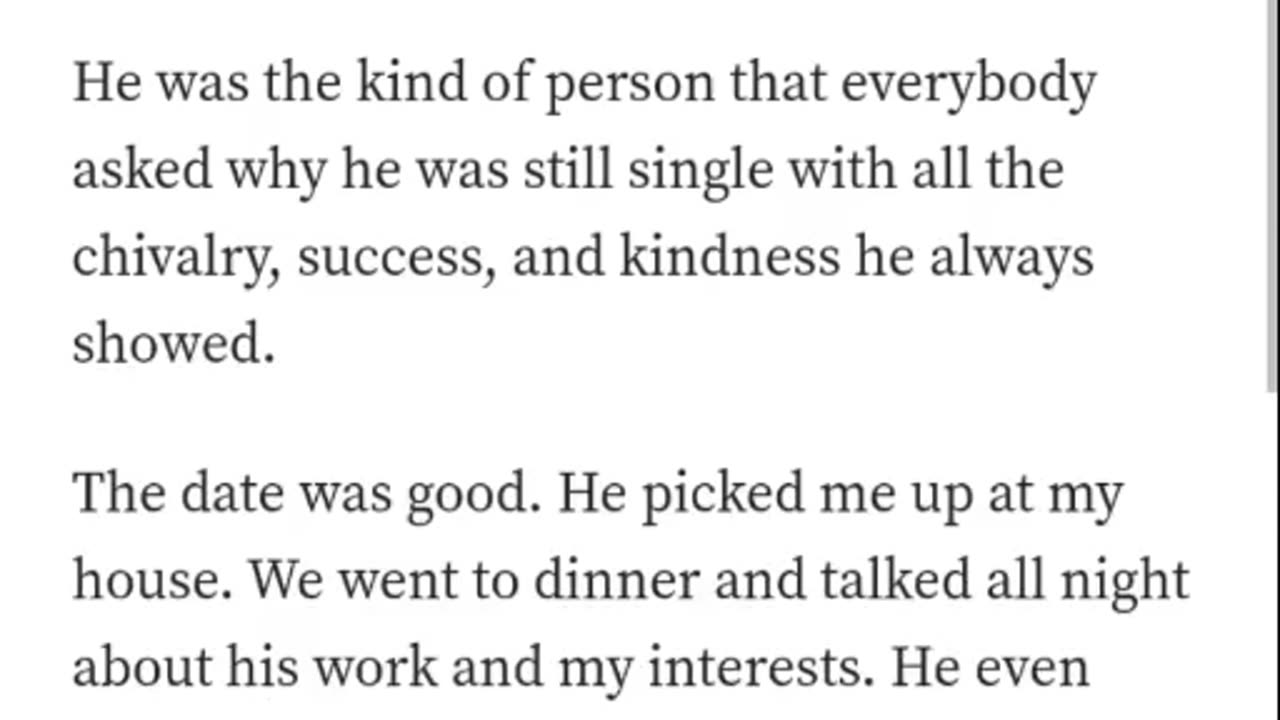Click the word "success" in the text

(396, 259)
